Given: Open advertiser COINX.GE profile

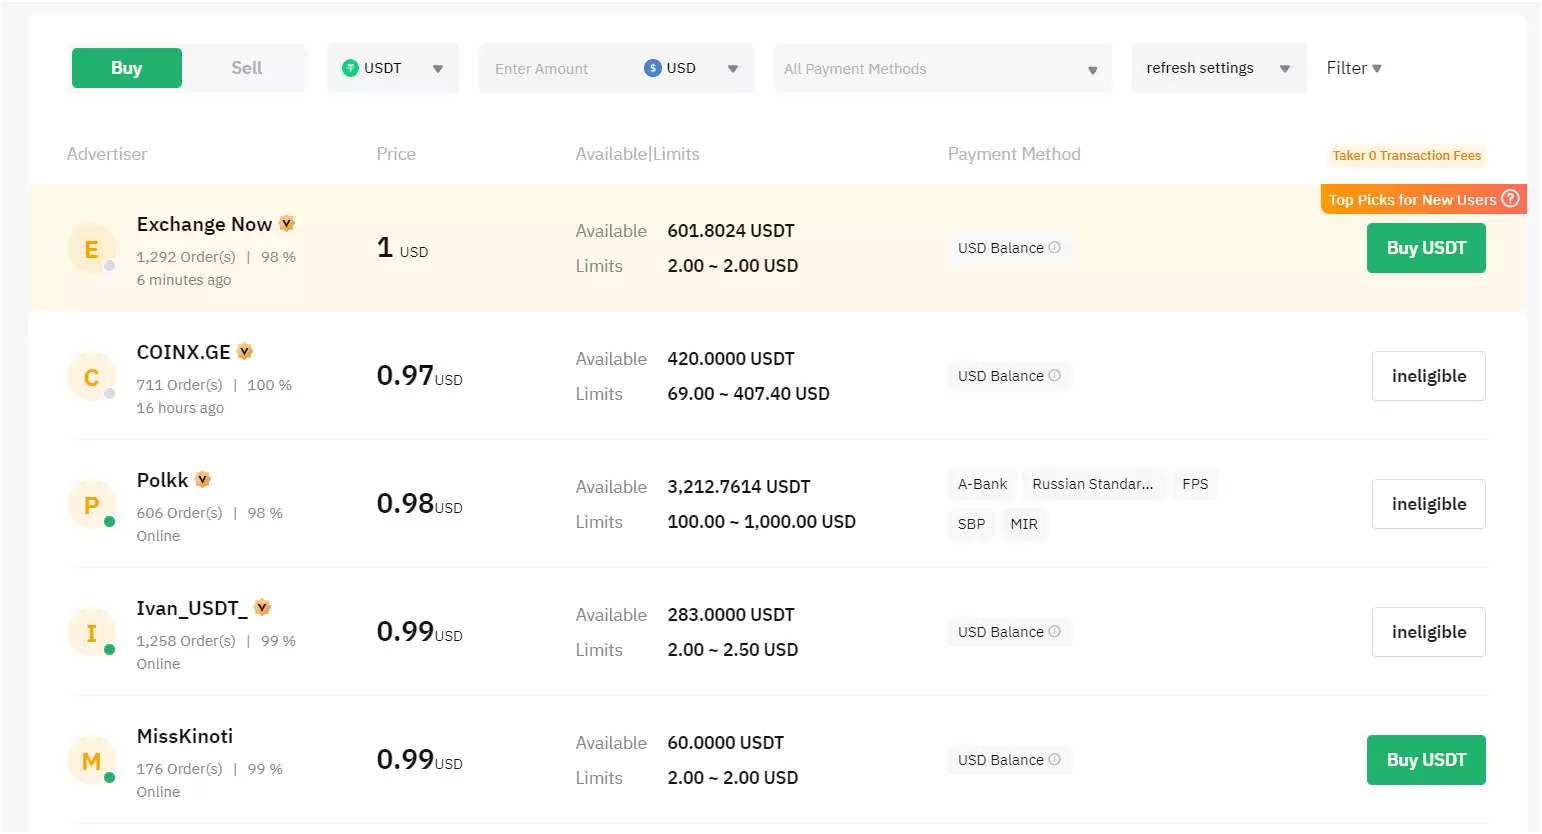Looking at the screenshot, I should click(184, 352).
